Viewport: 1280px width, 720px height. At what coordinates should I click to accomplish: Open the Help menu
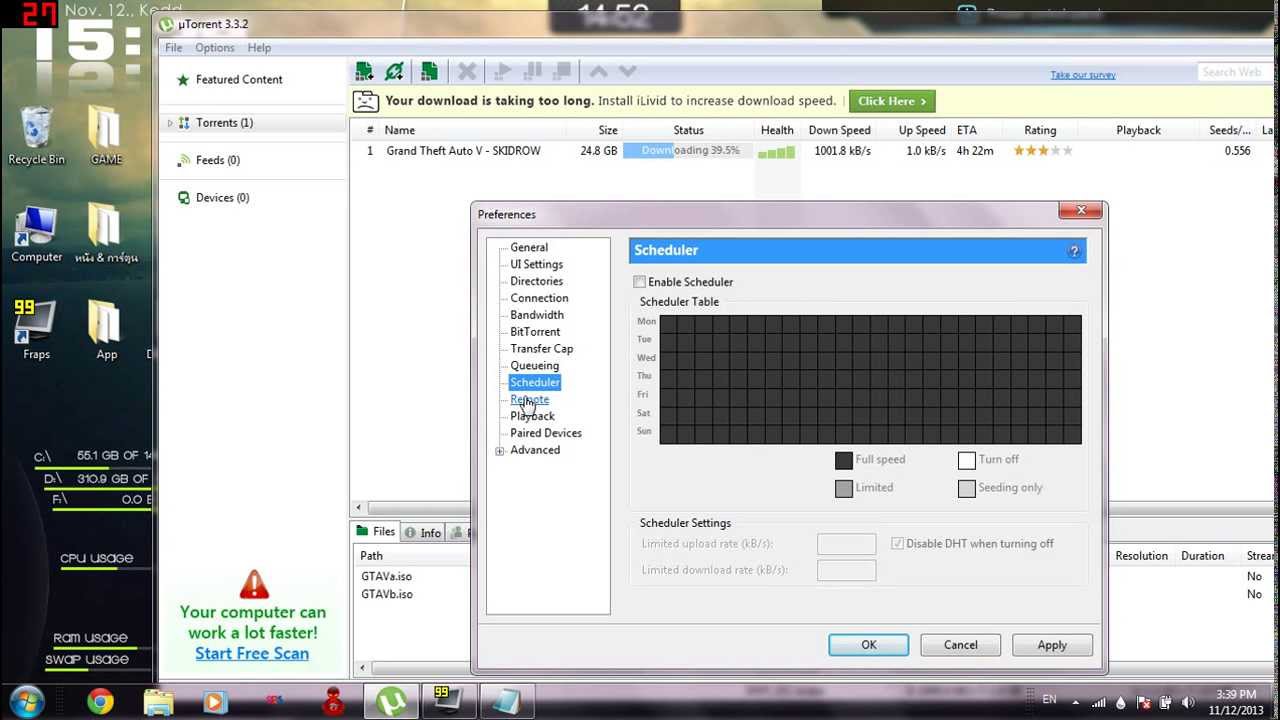tap(259, 48)
